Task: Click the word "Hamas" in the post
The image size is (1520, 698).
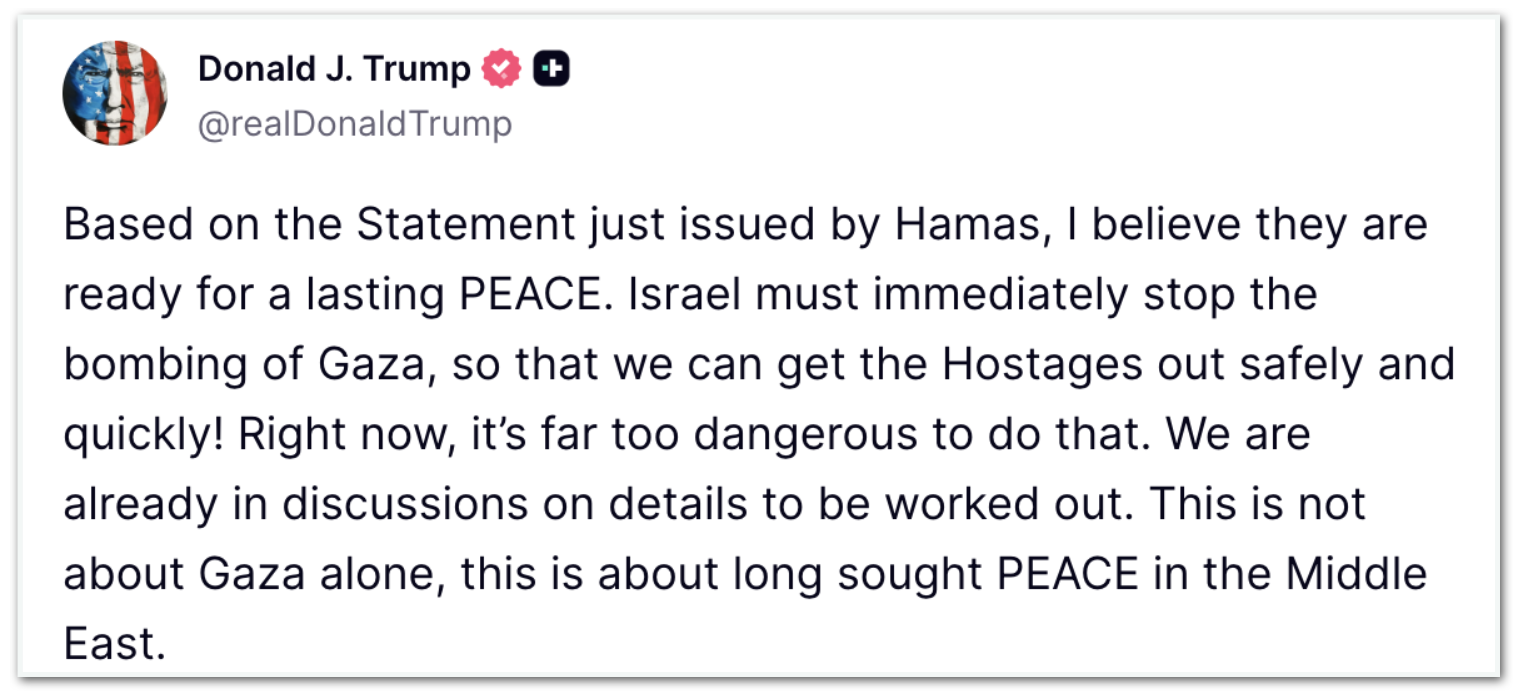Action: 962,225
